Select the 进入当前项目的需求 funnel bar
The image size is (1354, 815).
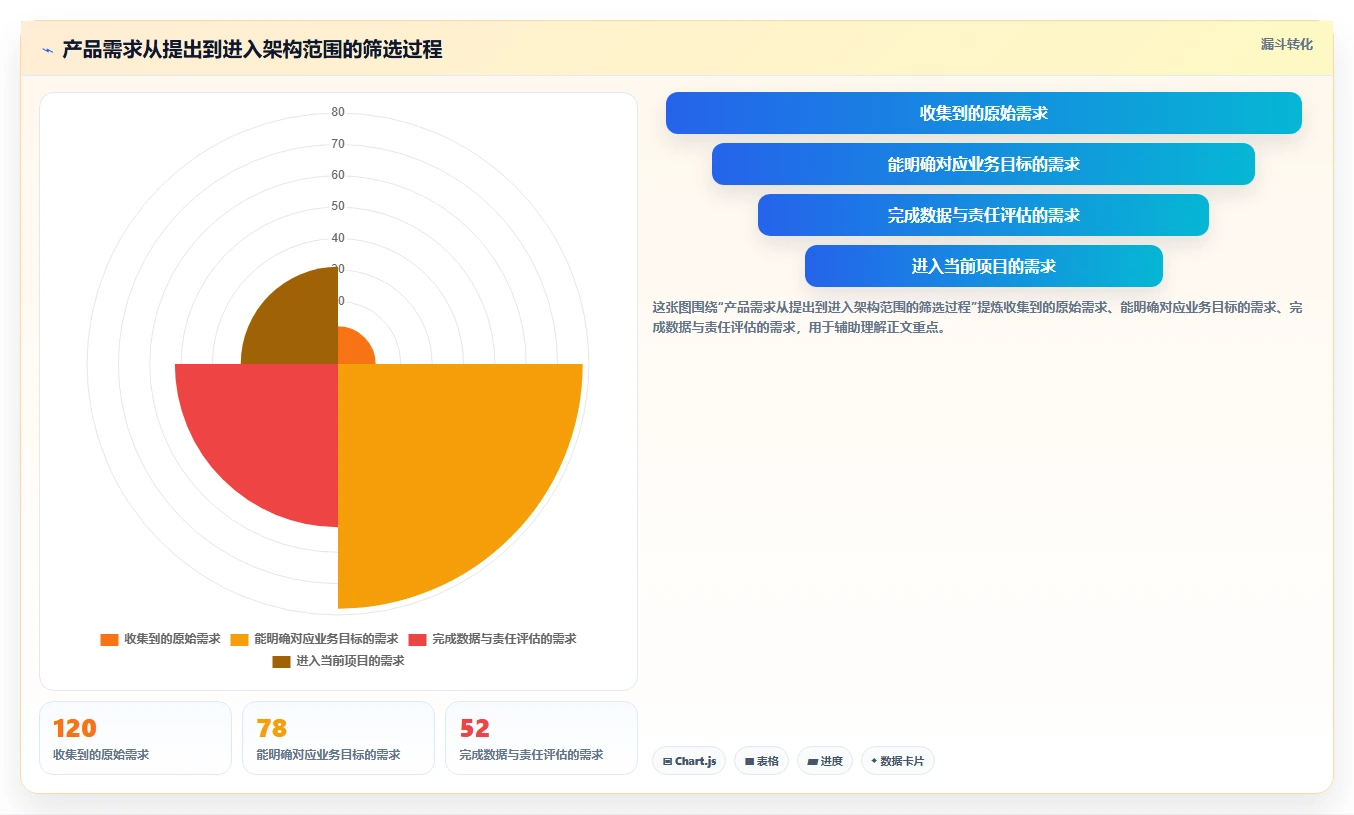pos(984,266)
